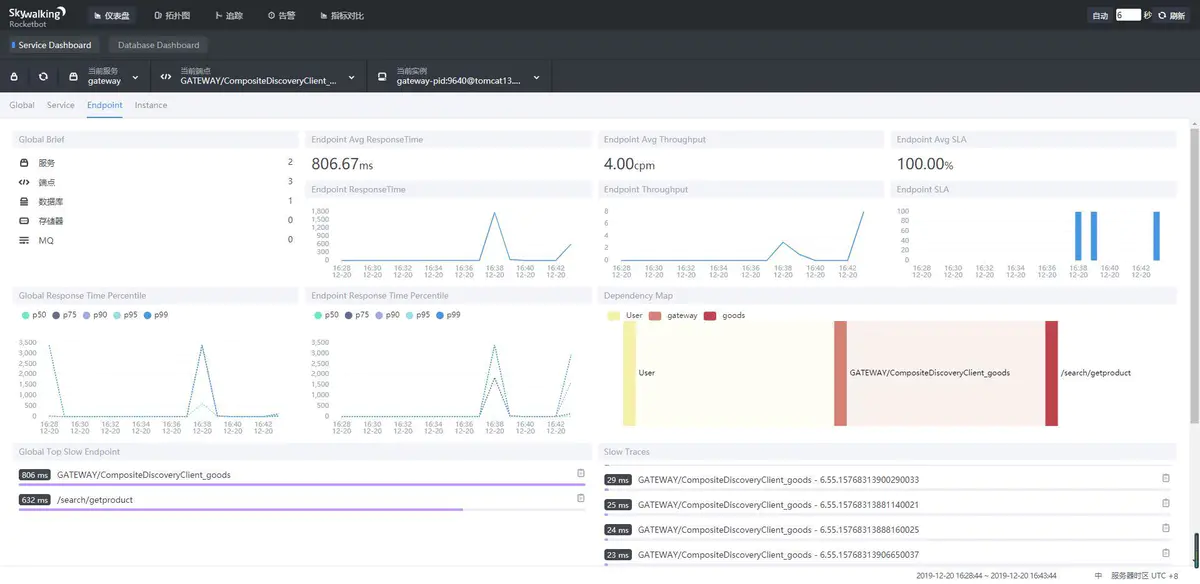The image size is (1200, 584).
Task: Toggle p99 series in Endpoint Response Time Percentile
Action: (446, 314)
